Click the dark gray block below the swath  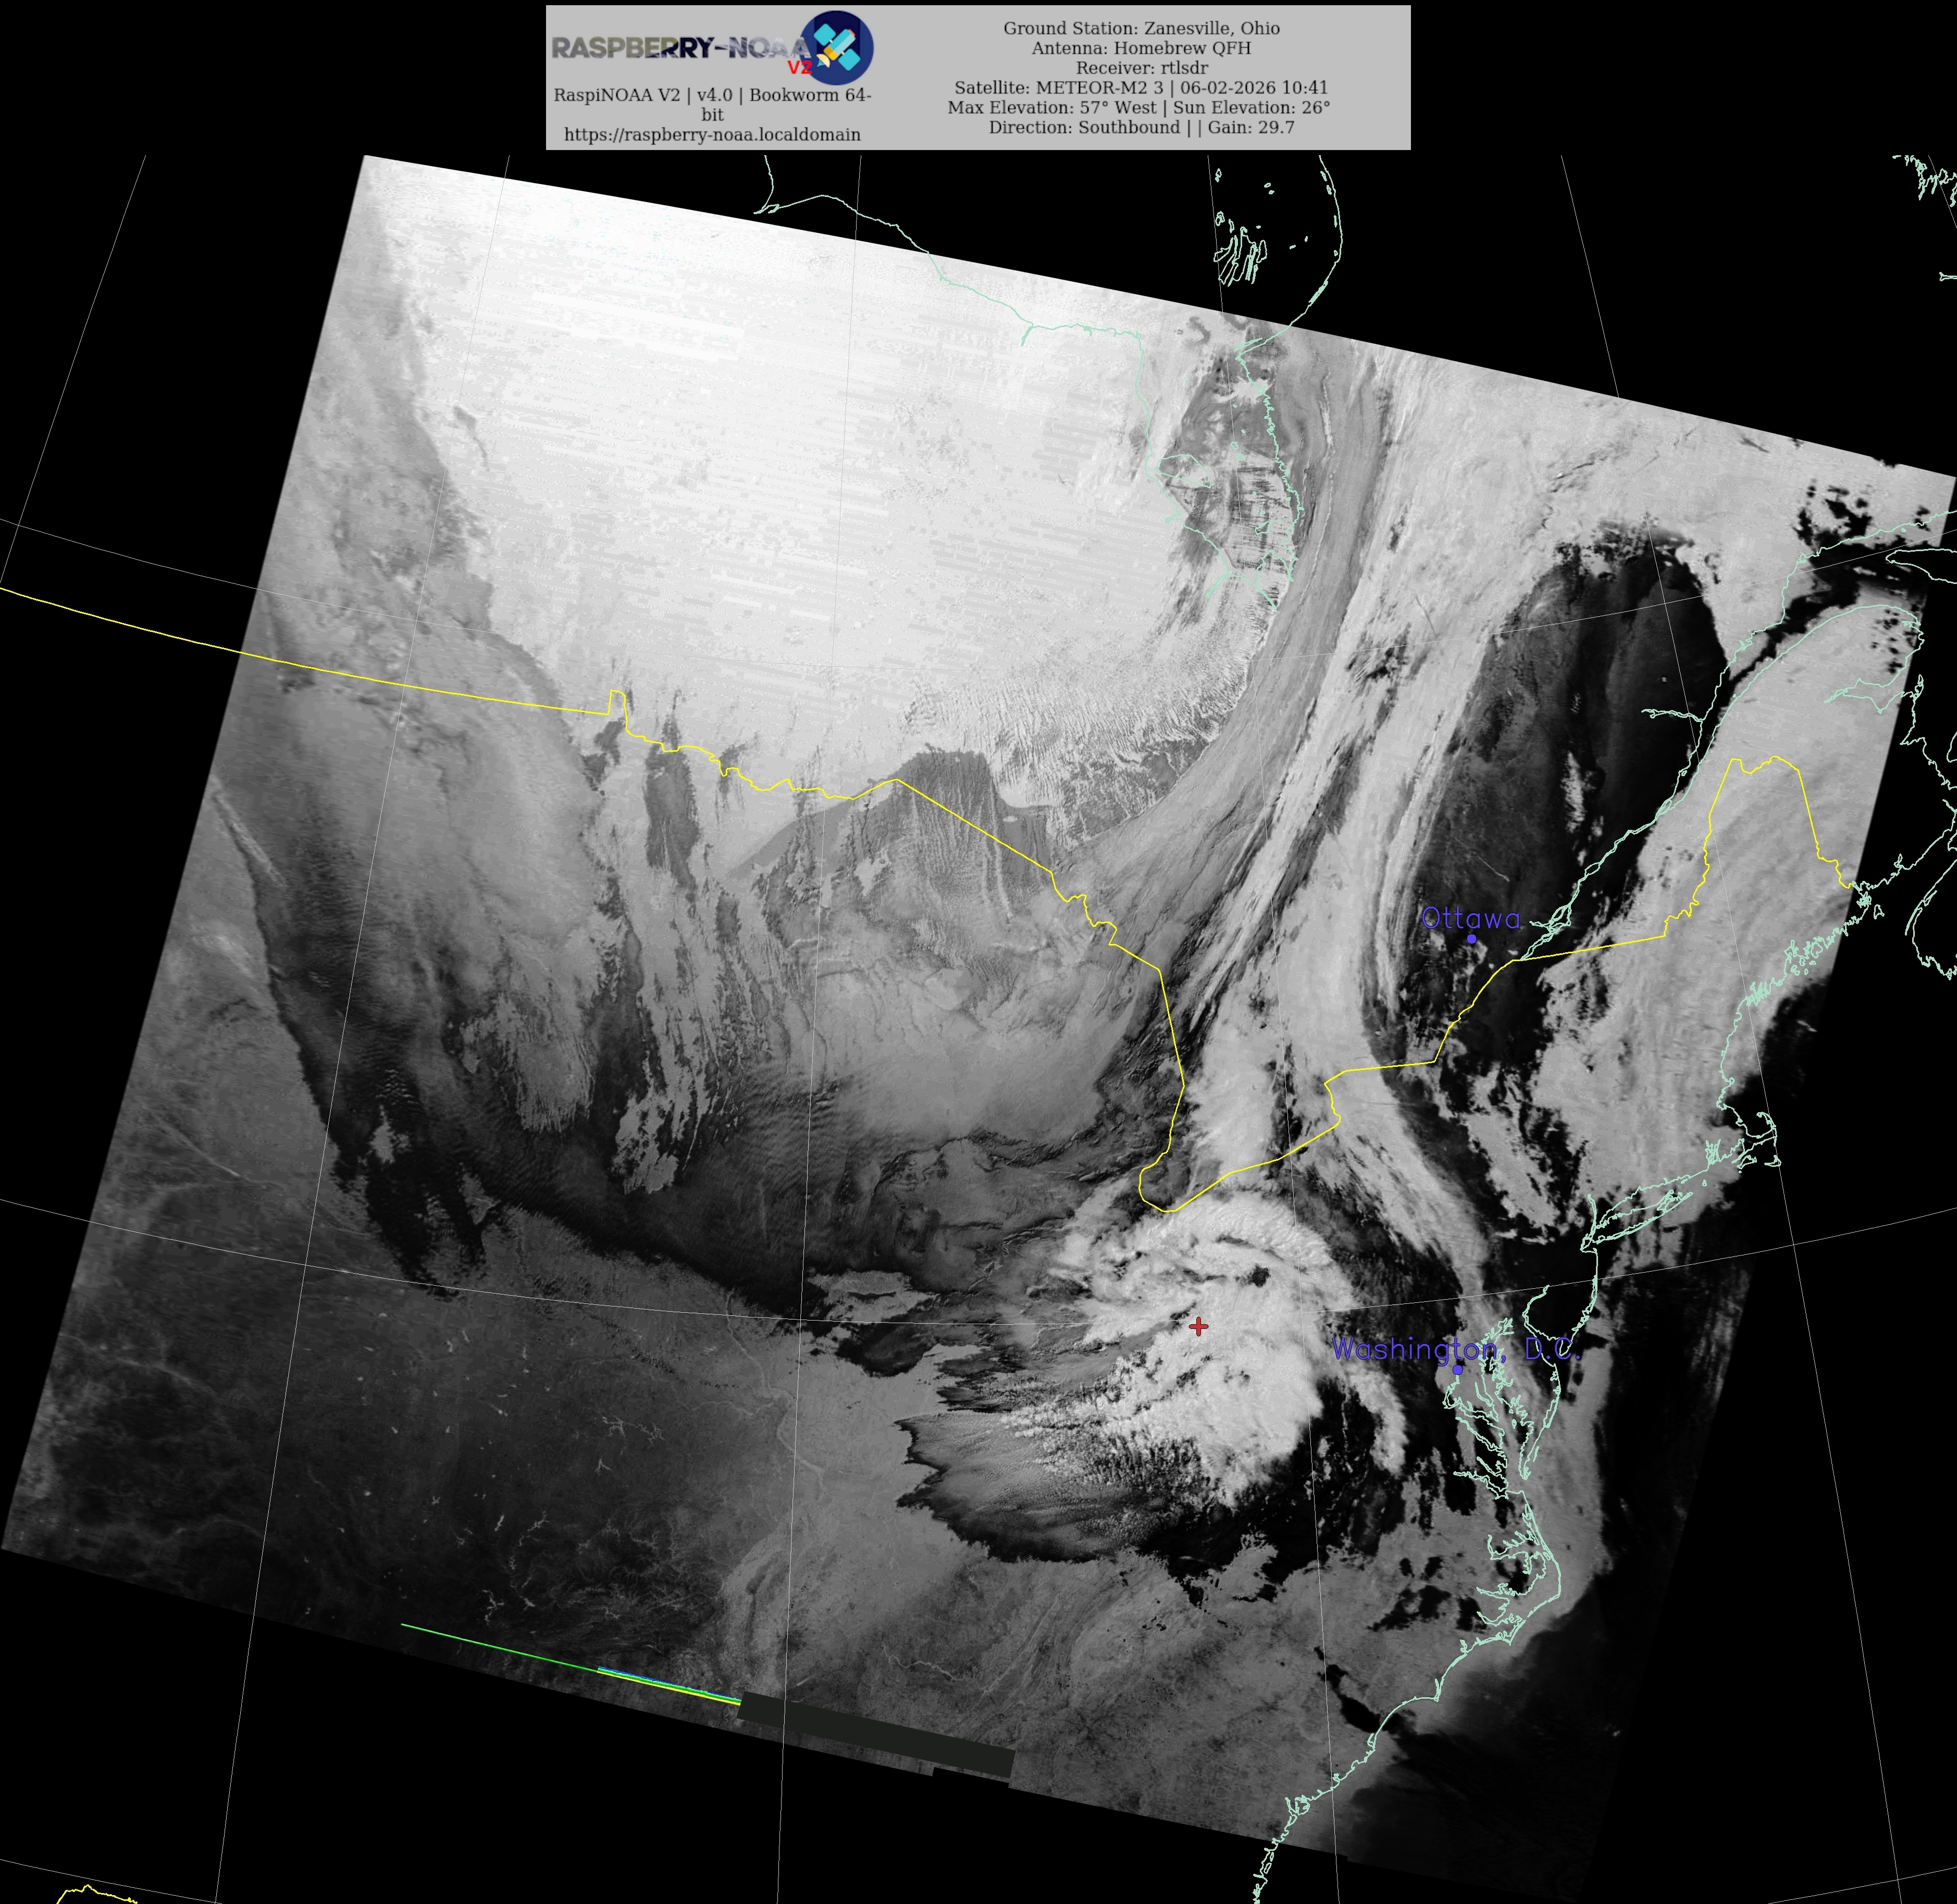click(875, 1734)
